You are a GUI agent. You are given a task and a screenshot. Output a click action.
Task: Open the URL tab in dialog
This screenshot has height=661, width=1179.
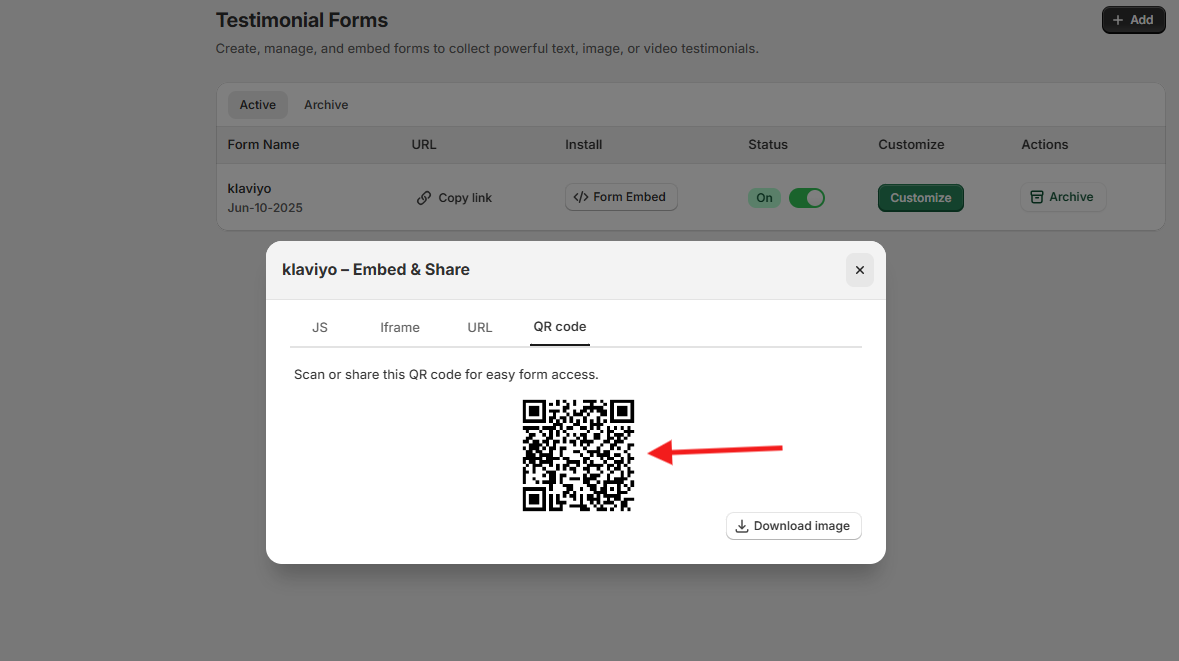point(480,327)
